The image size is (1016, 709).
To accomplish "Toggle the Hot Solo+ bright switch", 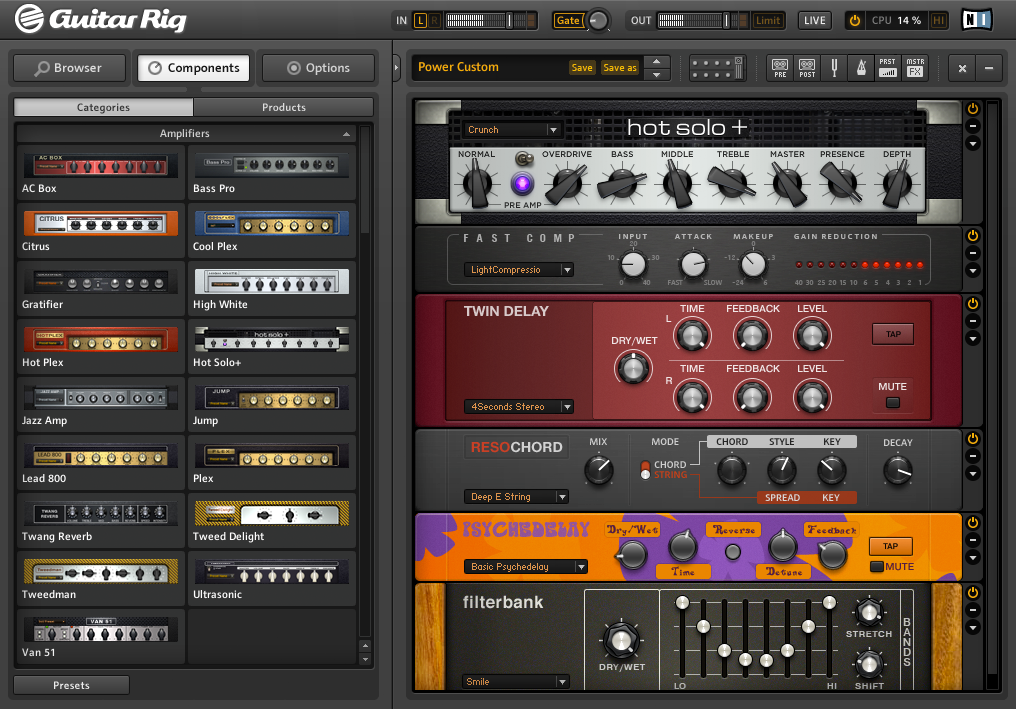I will point(524,158).
